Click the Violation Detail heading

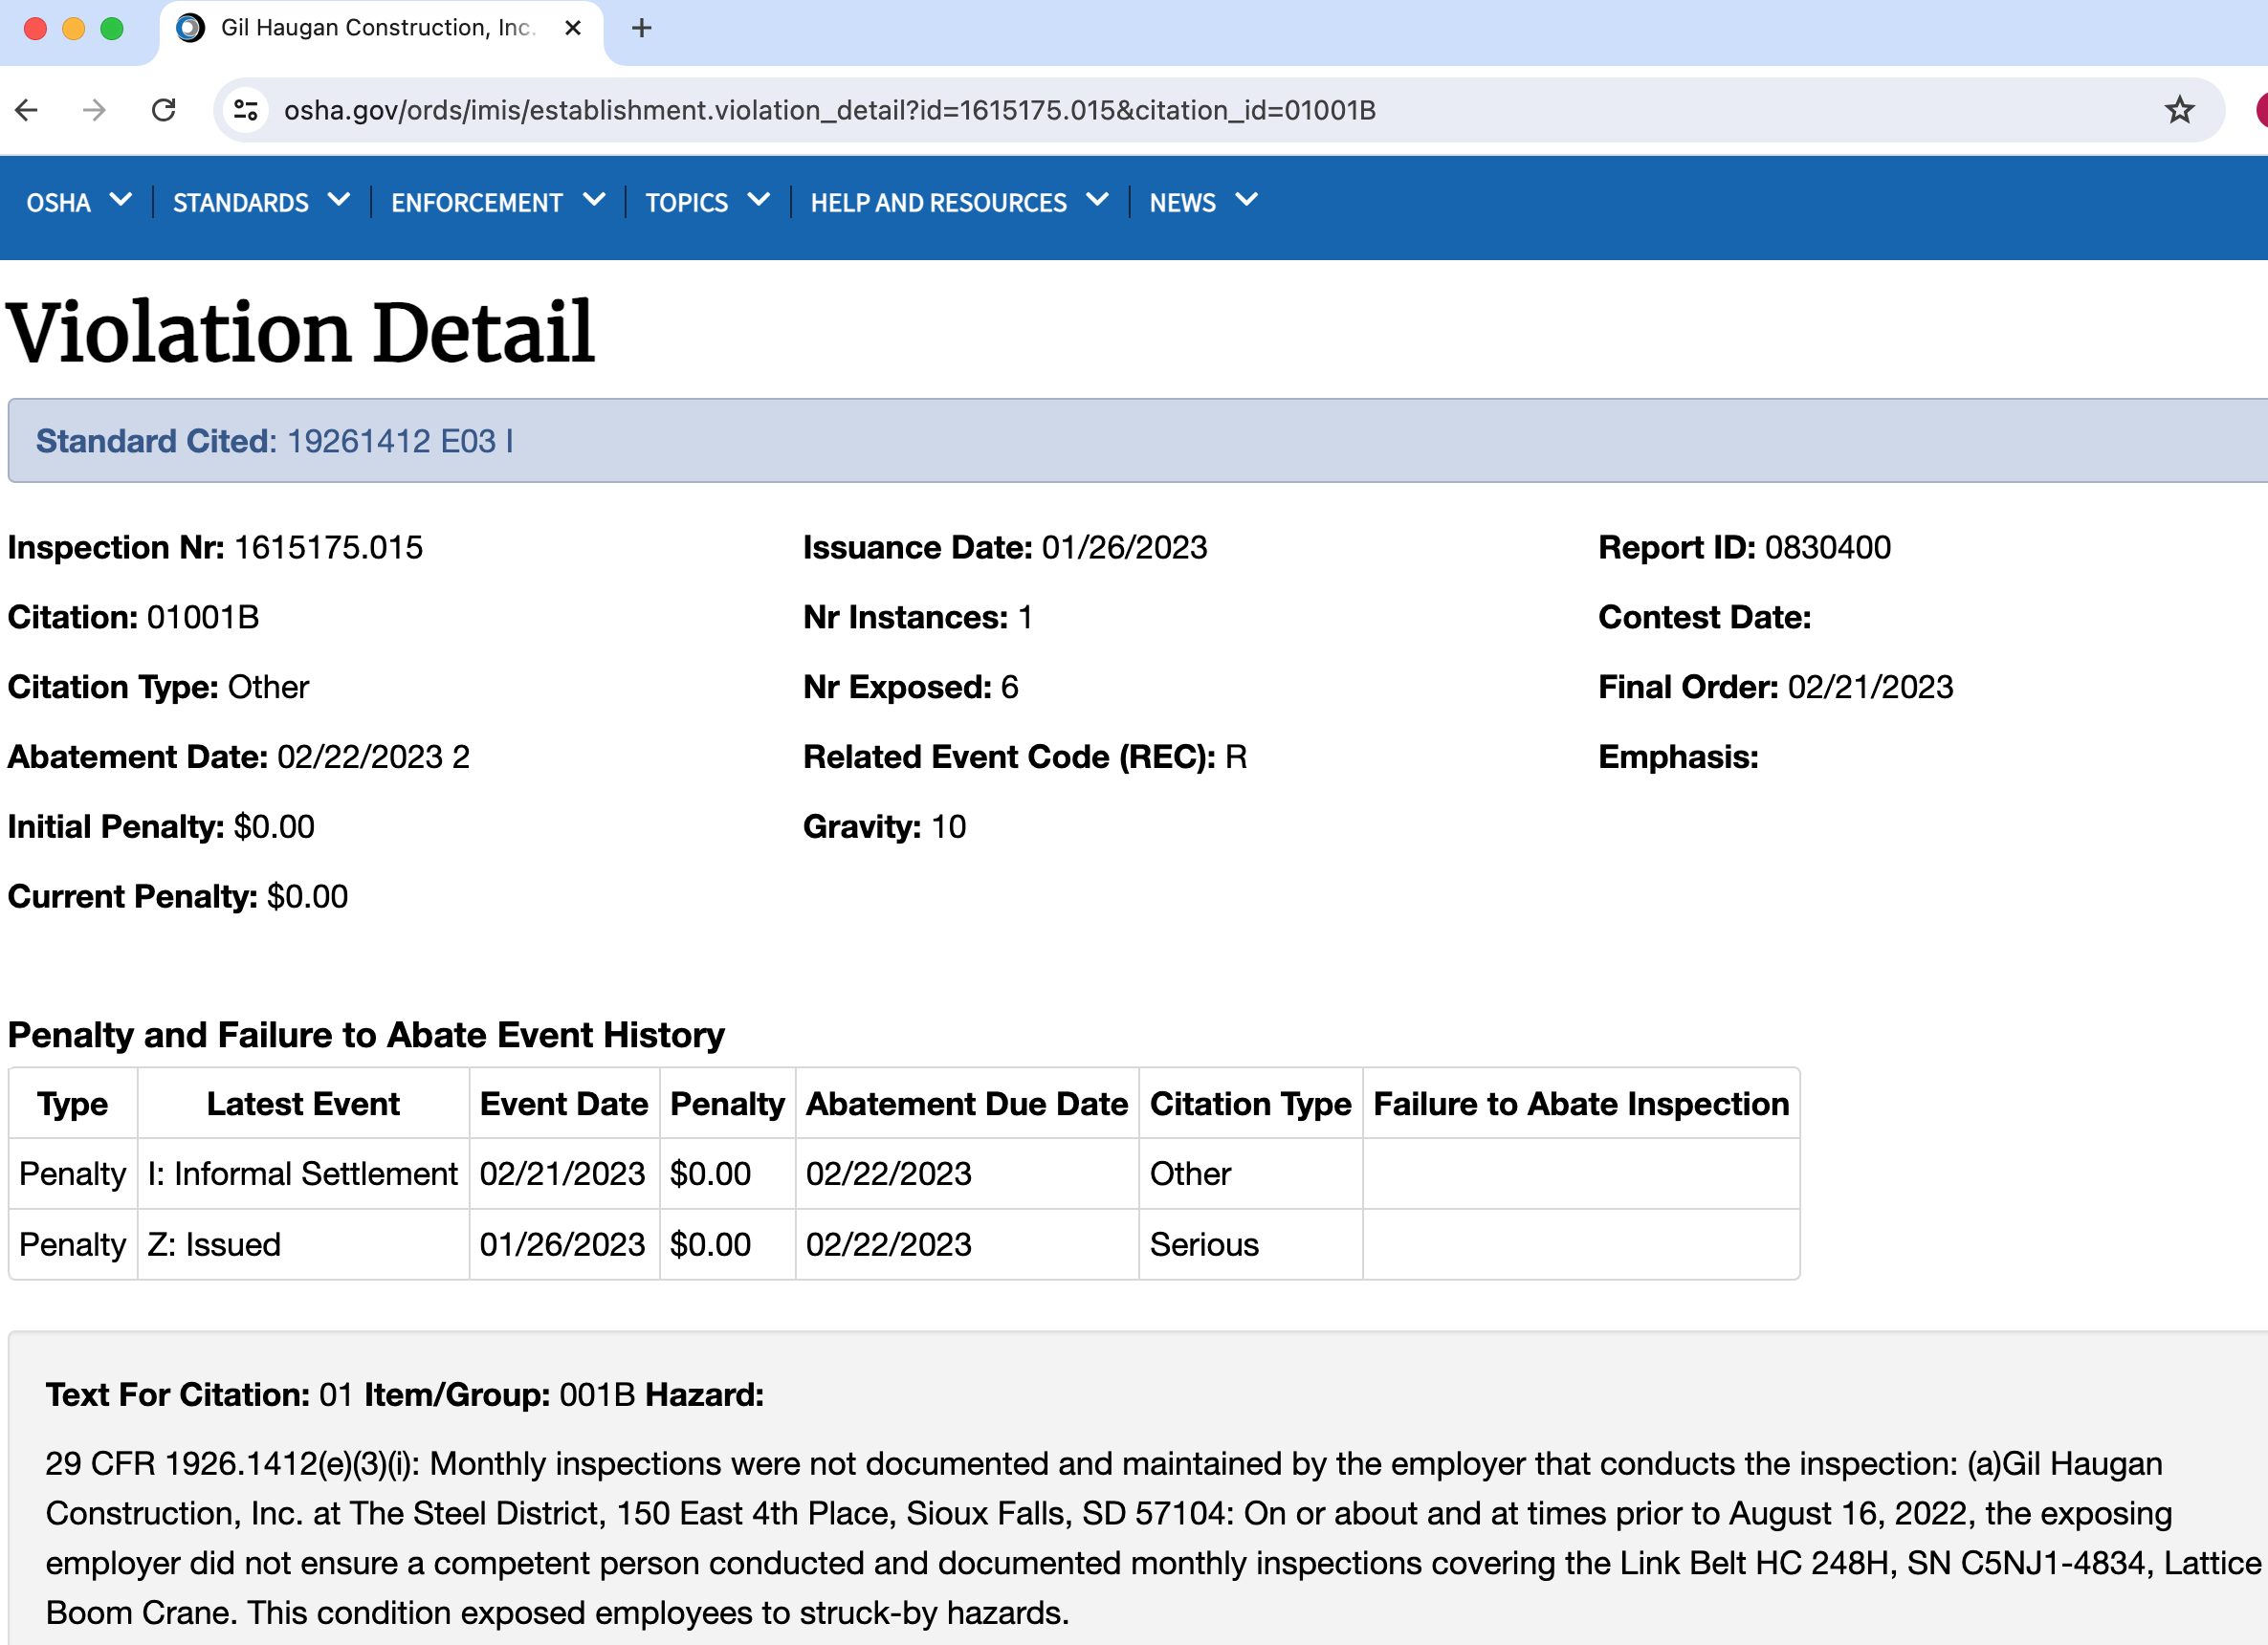point(301,332)
